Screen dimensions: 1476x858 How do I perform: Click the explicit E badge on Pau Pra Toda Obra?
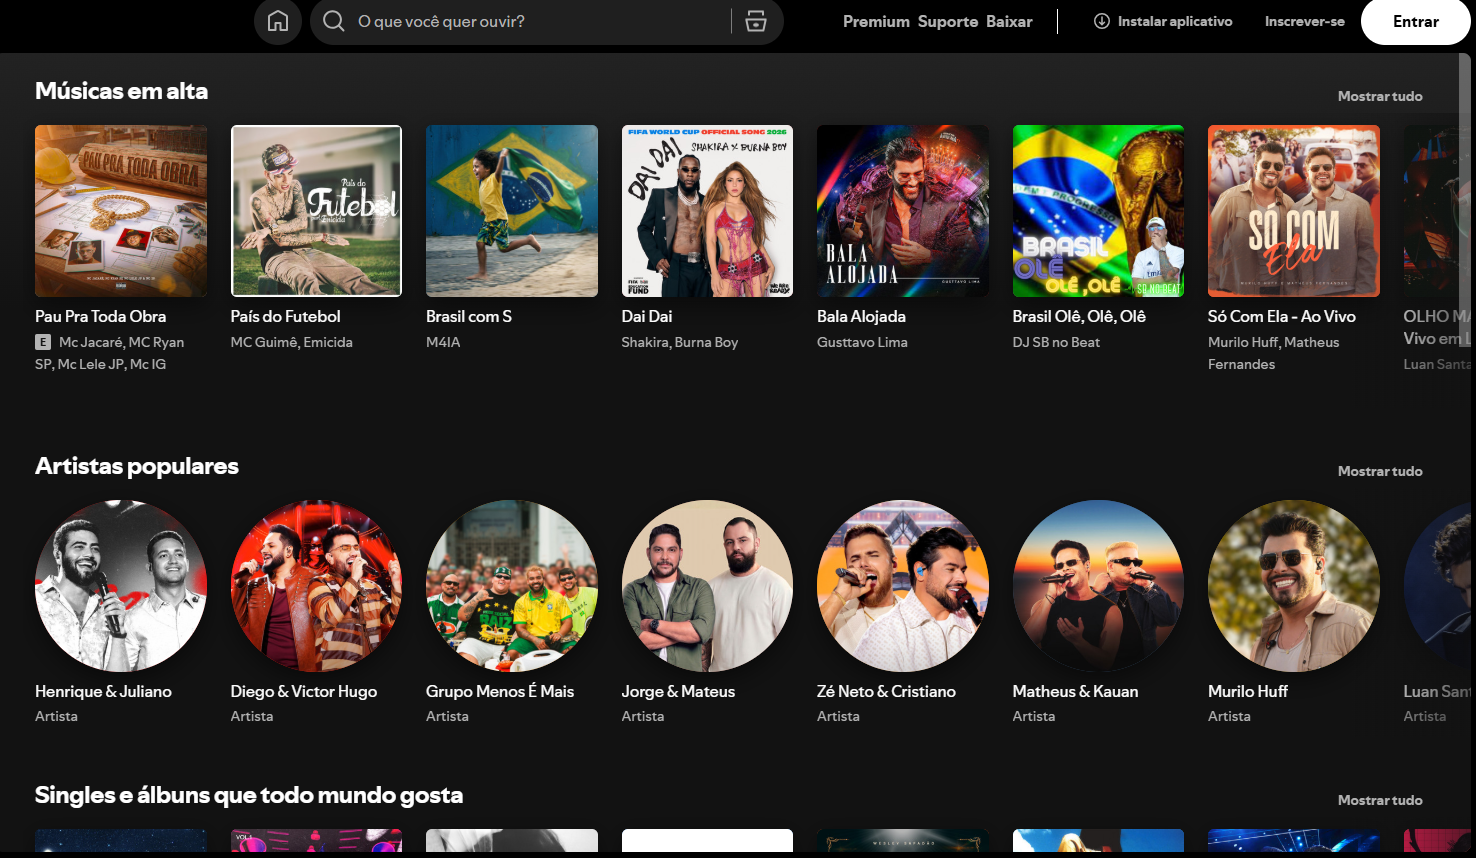pos(43,342)
